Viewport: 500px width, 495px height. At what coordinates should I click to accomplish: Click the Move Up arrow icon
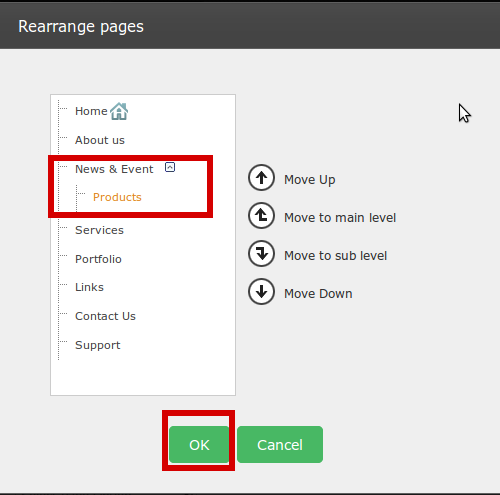tap(261, 178)
